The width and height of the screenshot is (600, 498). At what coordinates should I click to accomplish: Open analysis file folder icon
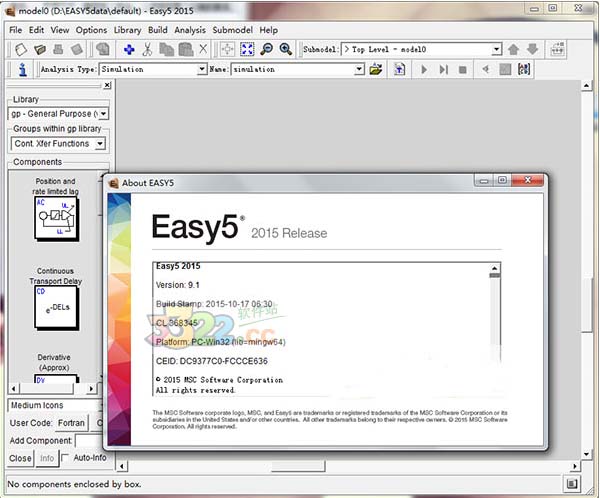click(x=376, y=69)
